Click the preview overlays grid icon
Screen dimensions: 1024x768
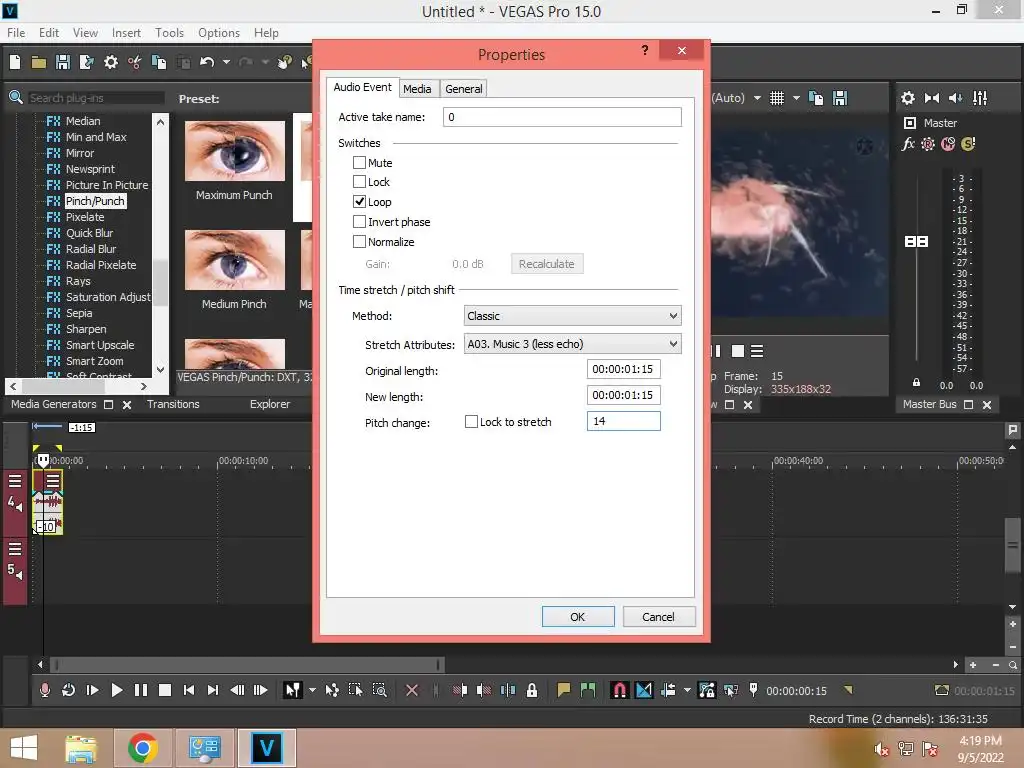pyautogui.click(x=776, y=98)
